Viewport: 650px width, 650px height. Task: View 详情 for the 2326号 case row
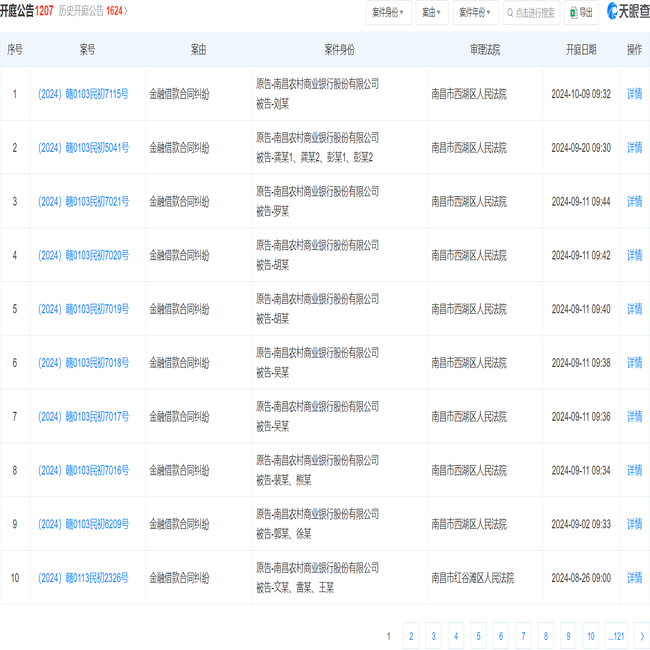click(x=634, y=577)
